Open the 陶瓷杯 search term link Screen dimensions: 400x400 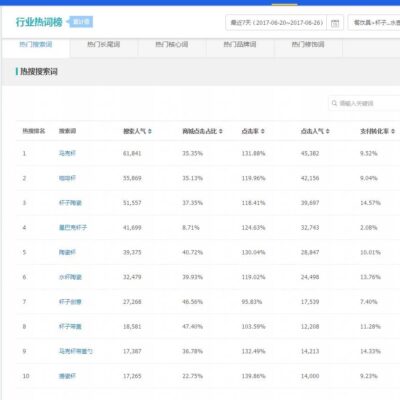67,252
